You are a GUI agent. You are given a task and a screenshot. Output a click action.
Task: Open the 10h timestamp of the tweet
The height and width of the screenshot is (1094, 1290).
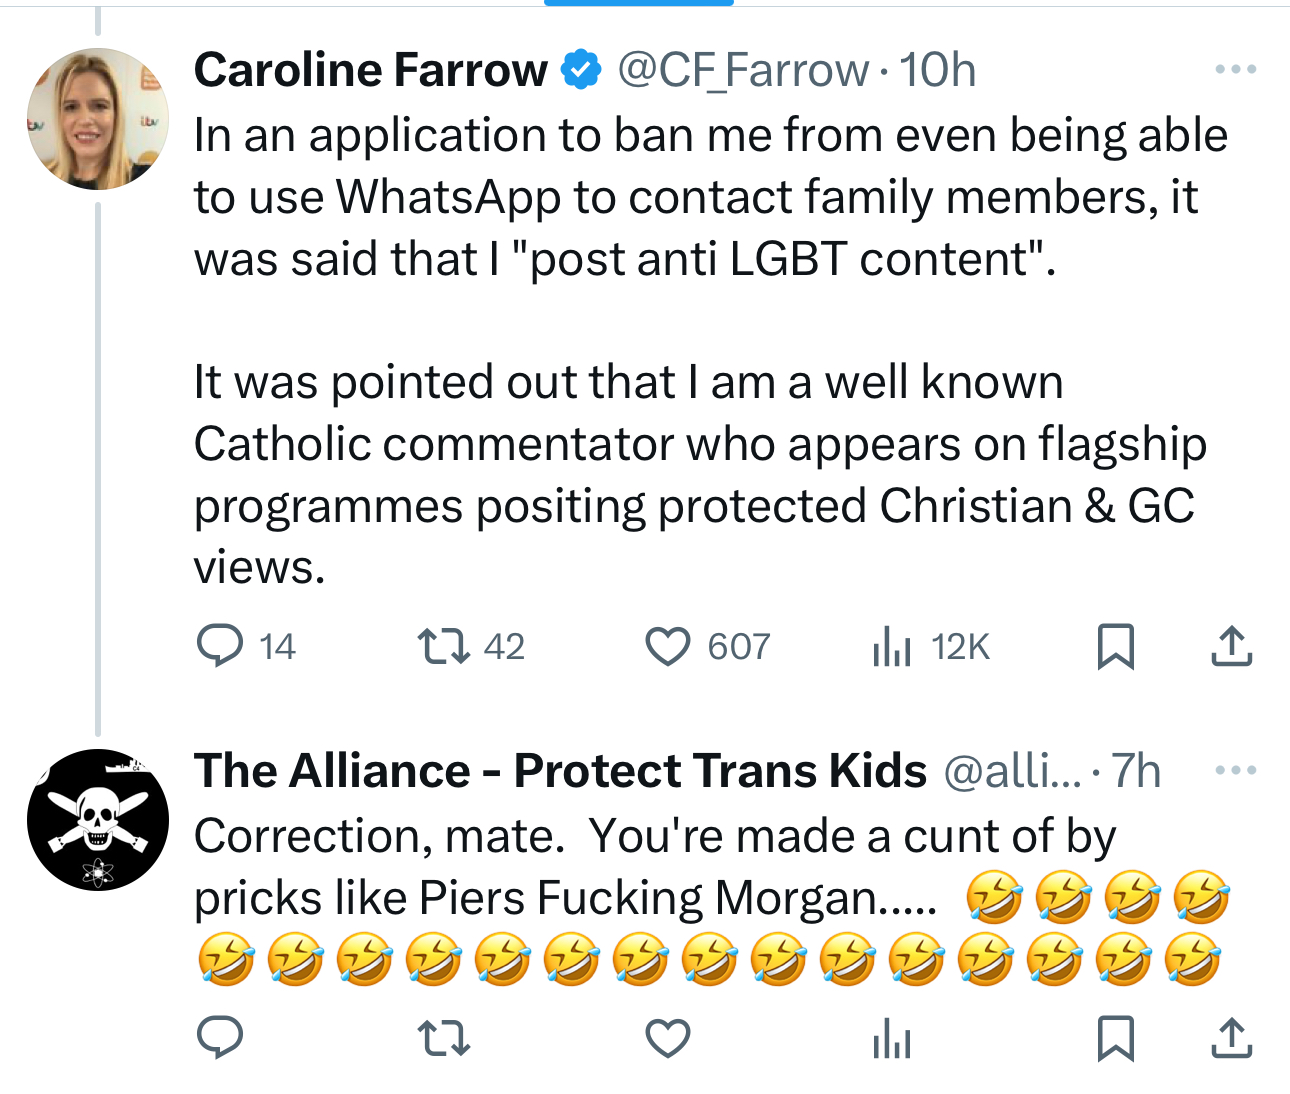(x=937, y=70)
